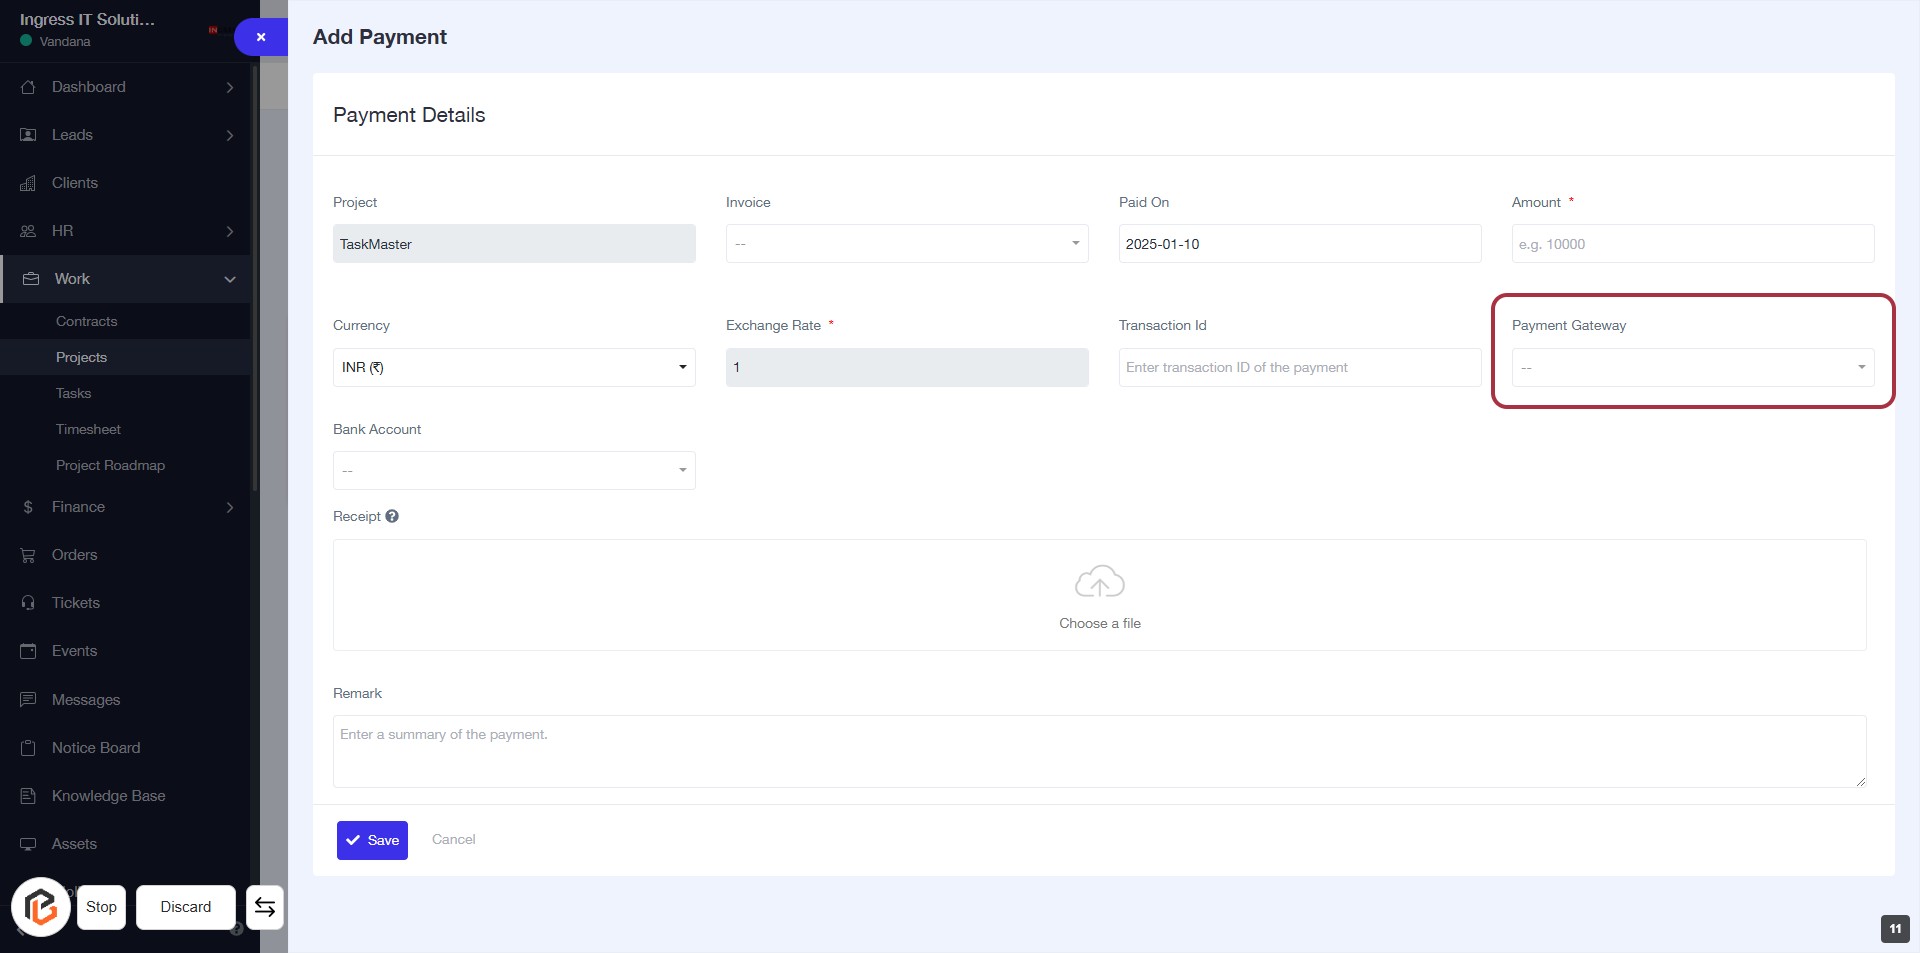Cancel adding the payment
Screen dimensions: 1920x953
[453, 839]
